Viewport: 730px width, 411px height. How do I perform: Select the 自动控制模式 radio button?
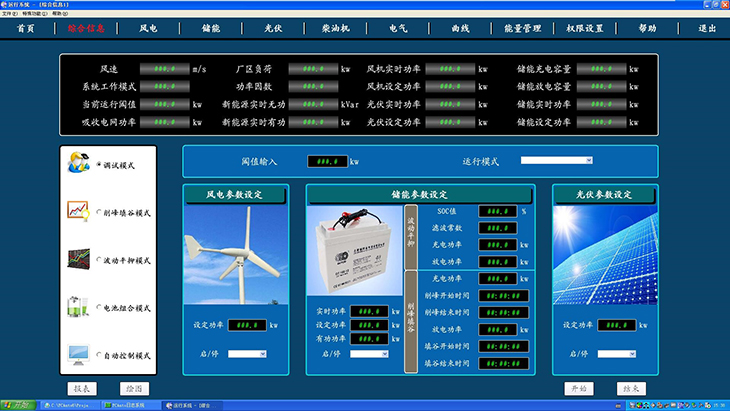[x=99, y=355]
